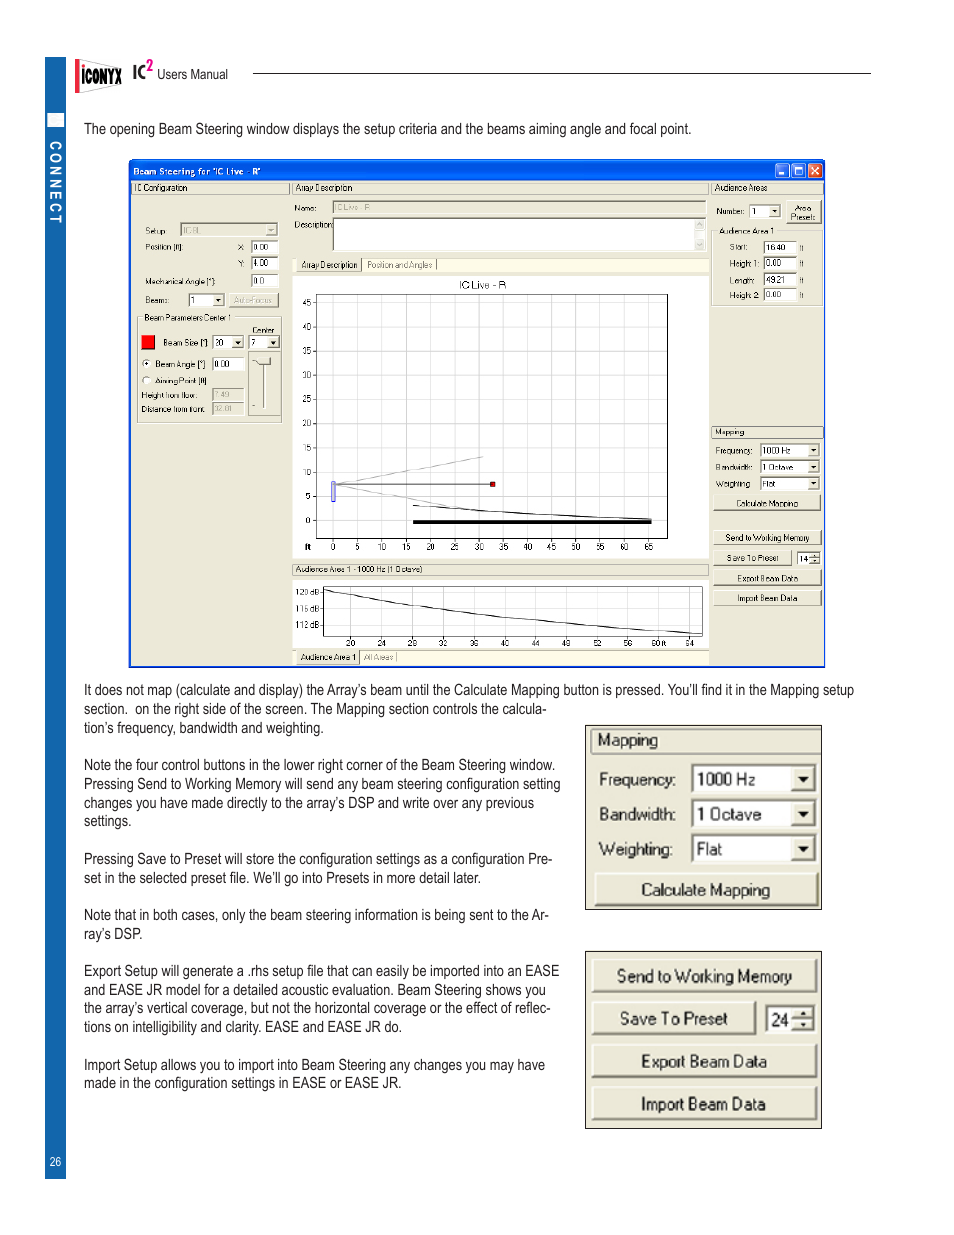Click the Distance from front field
Viewport: 954px width, 1235px height.
click(x=228, y=409)
